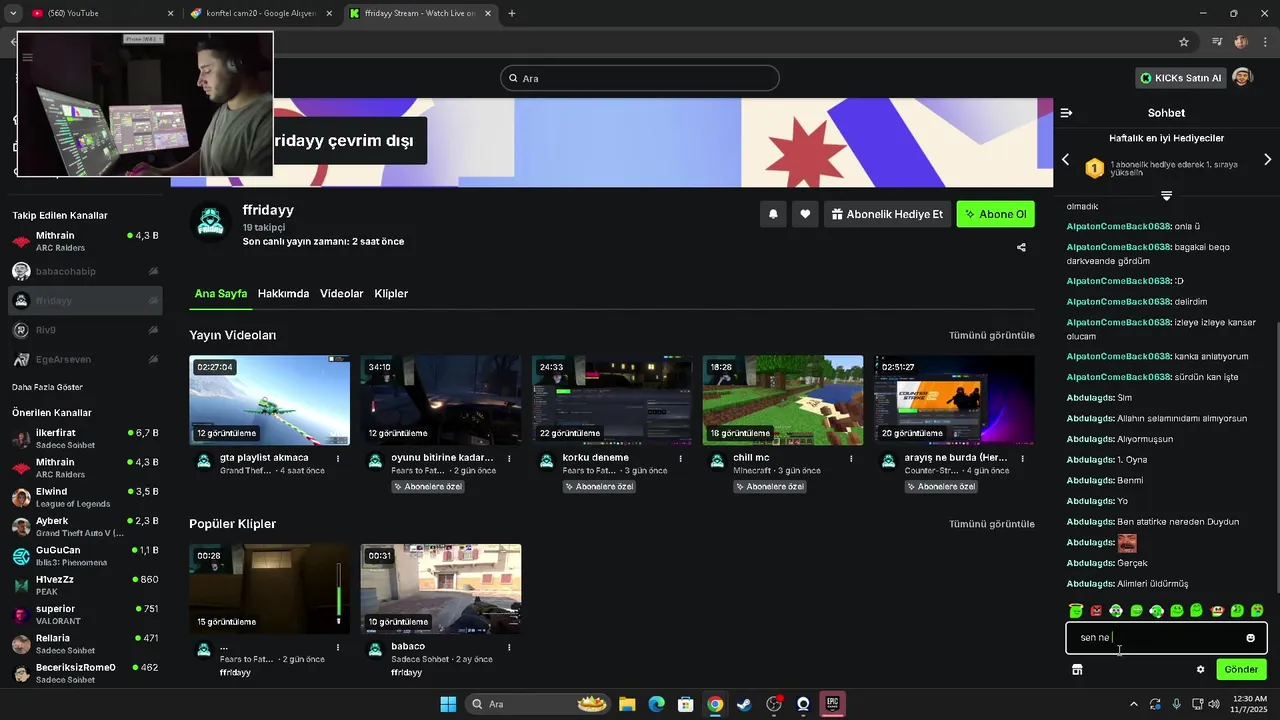Open korku deneme video thumbnail
This screenshot has height=720, width=1280.
tap(612, 400)
